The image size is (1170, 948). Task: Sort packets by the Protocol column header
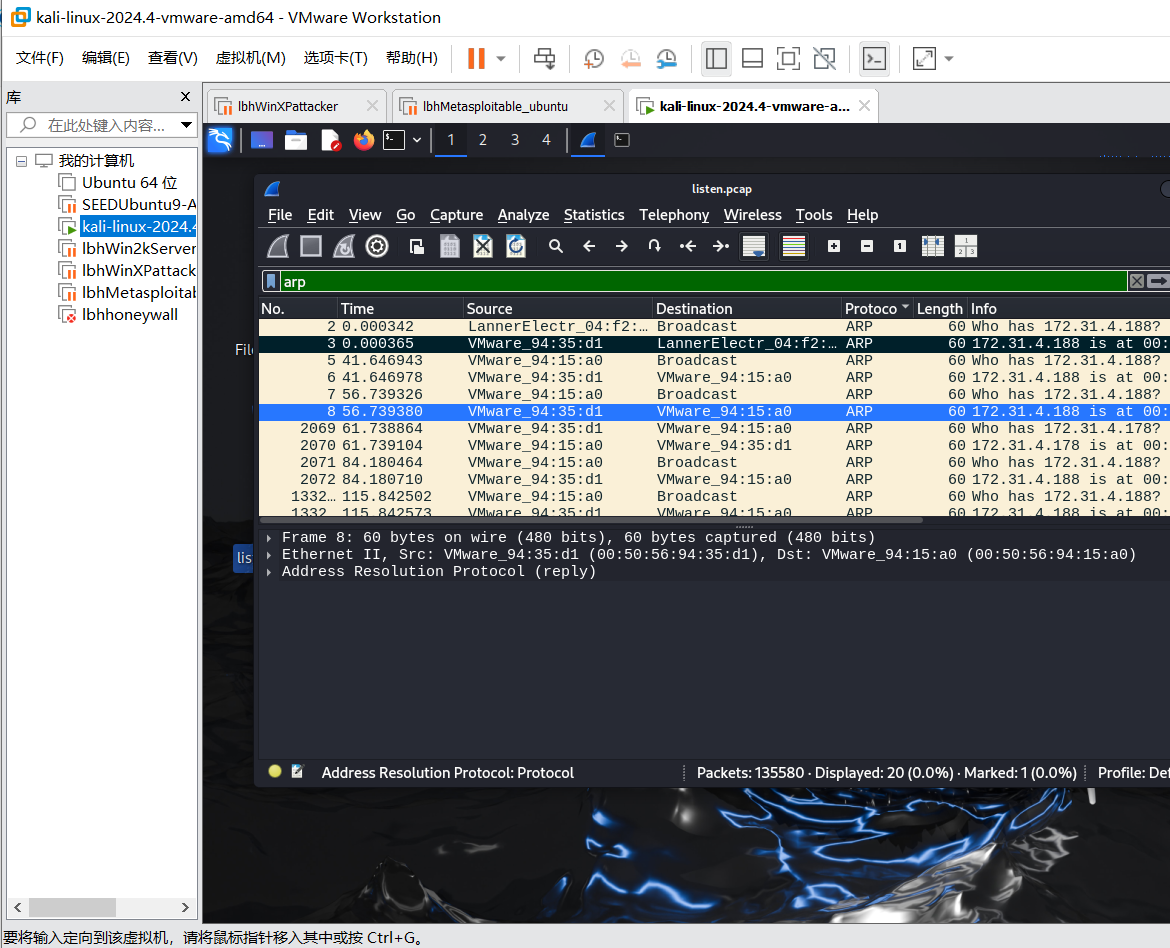(x=876, y=308)
